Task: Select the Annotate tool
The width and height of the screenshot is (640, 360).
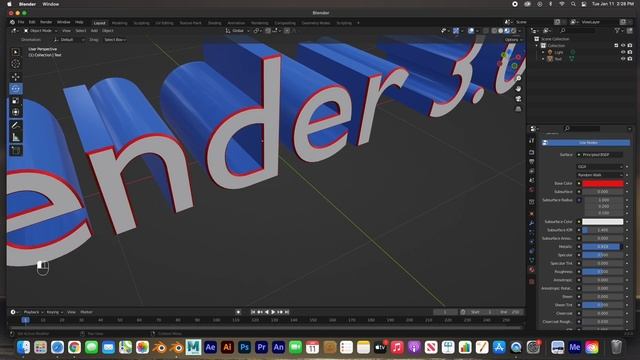Action: 16,125
